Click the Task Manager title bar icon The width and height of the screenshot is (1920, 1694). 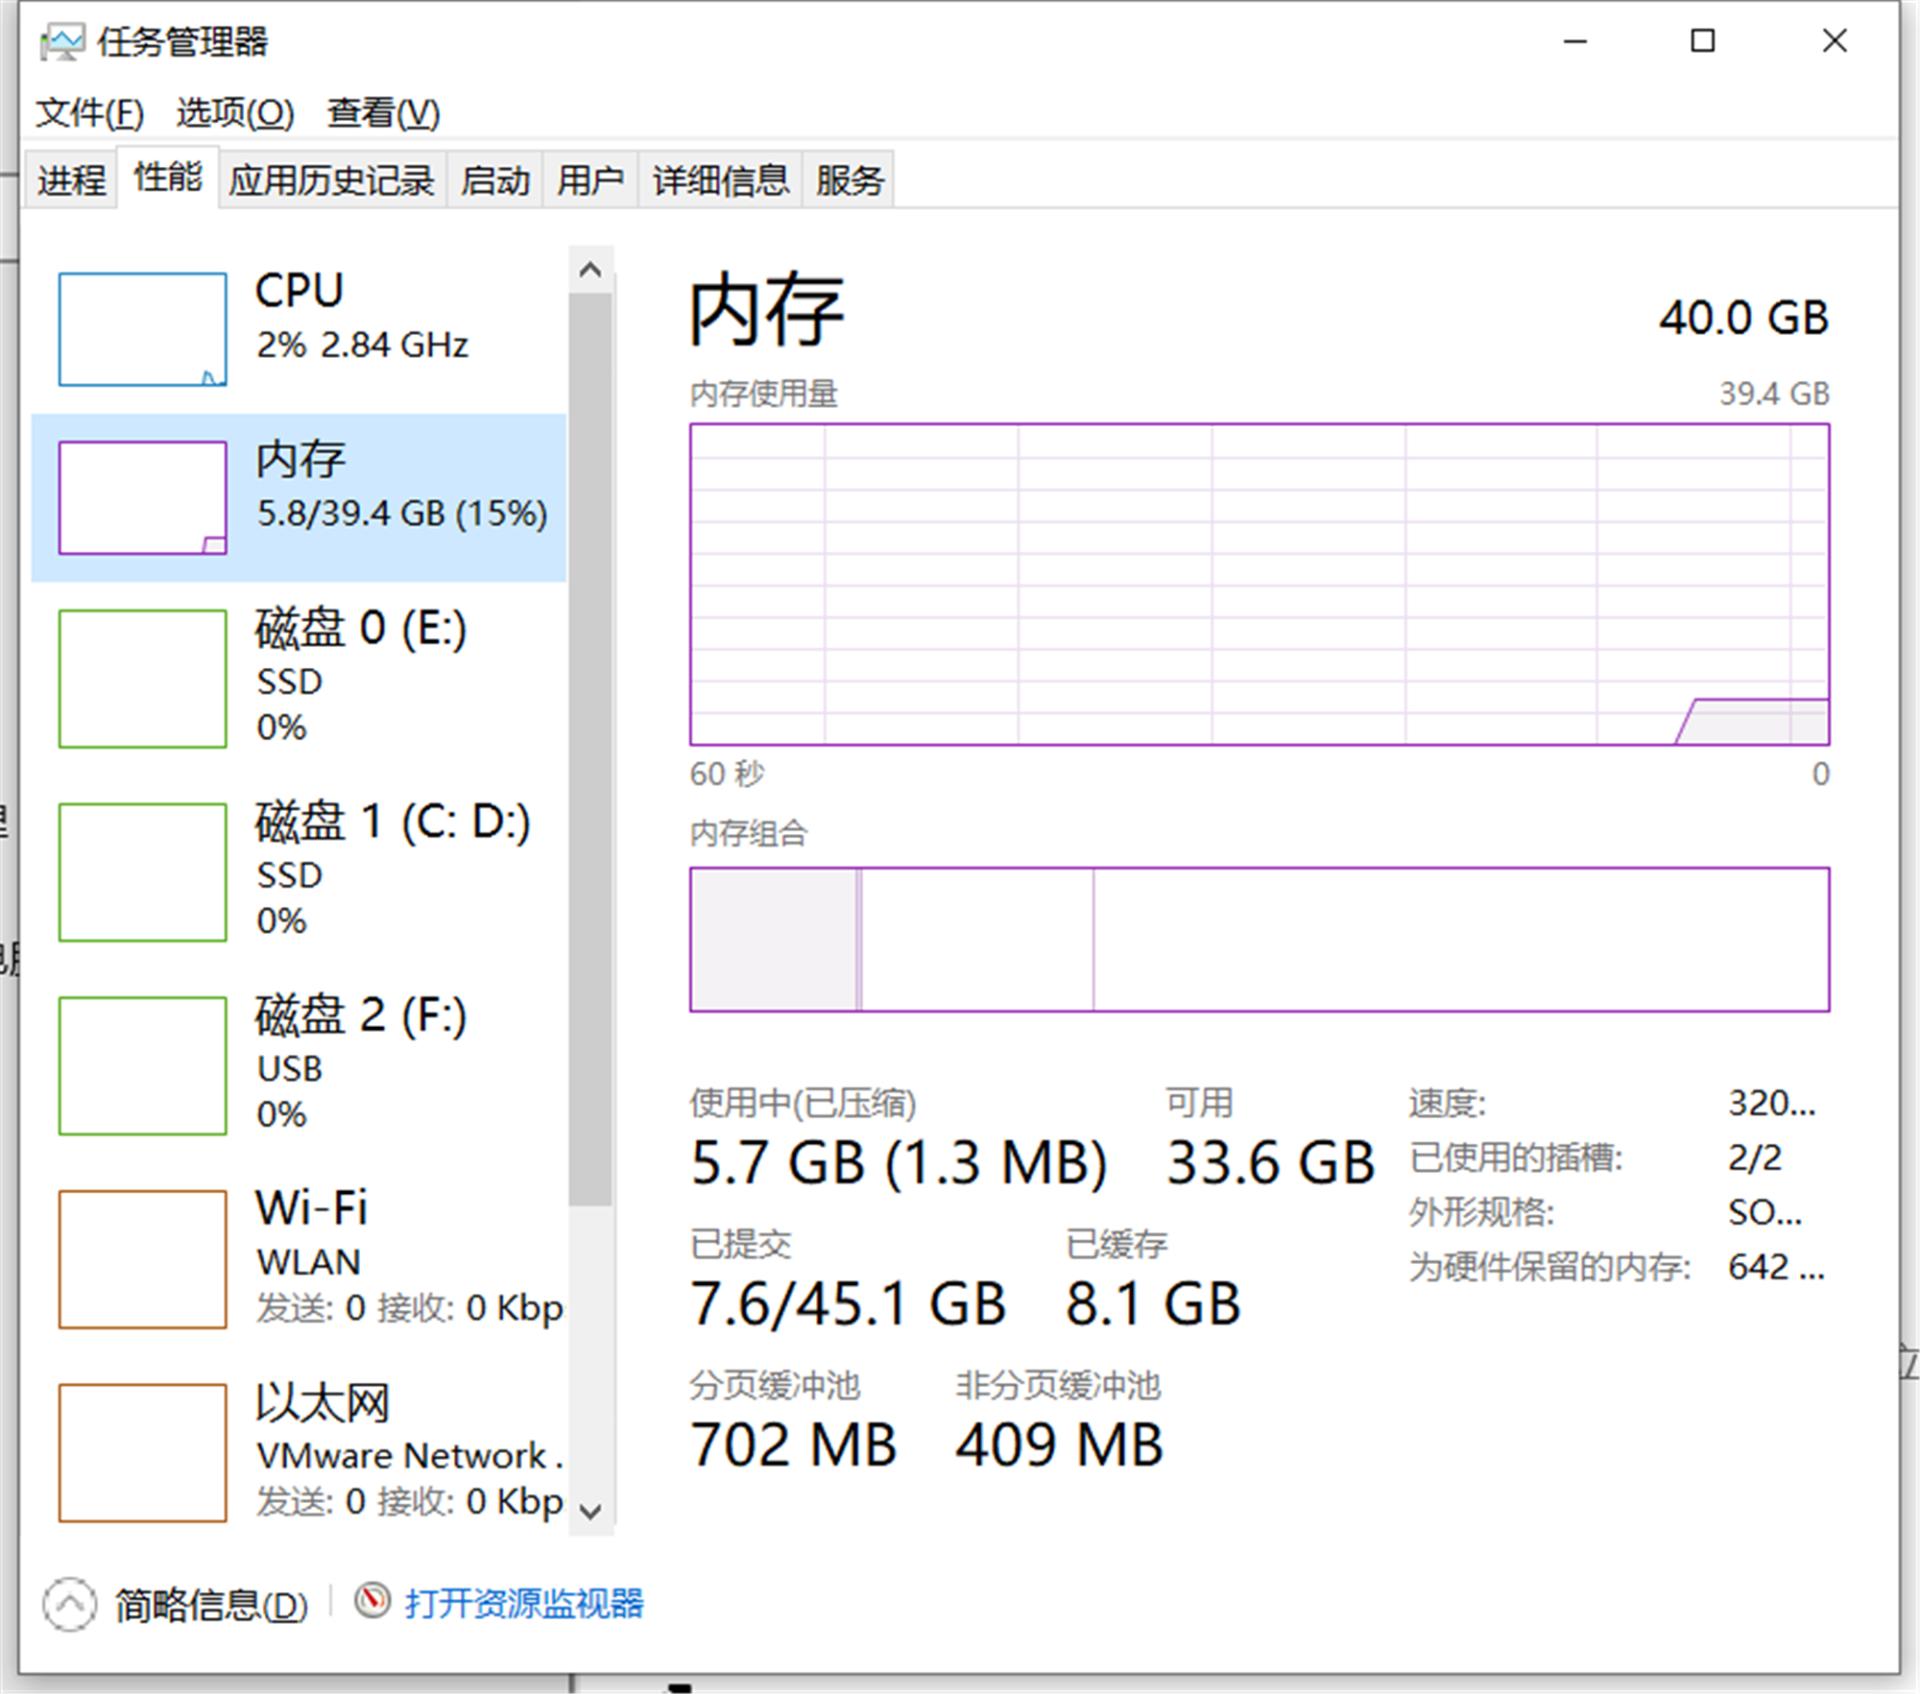(63, 42)
